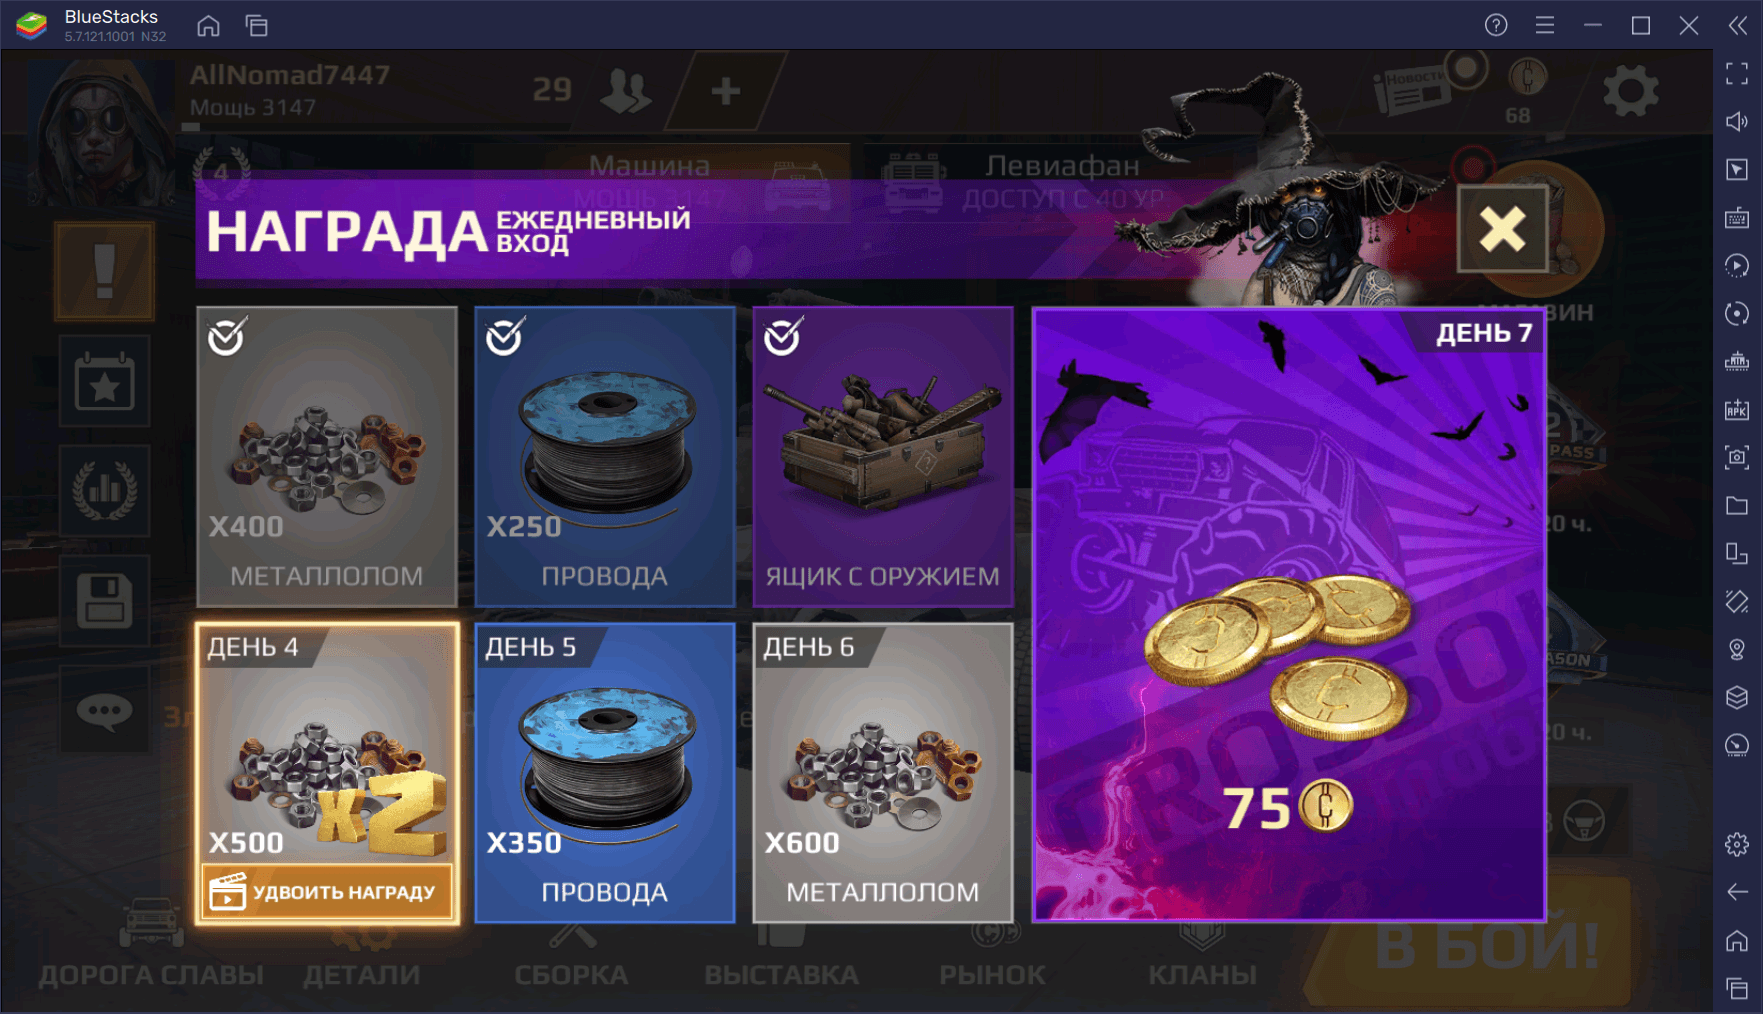Open BlueStacks multi-instance tabs icon
The height and width of the screenshot is (1014, 1763).
tap(257, 25)
